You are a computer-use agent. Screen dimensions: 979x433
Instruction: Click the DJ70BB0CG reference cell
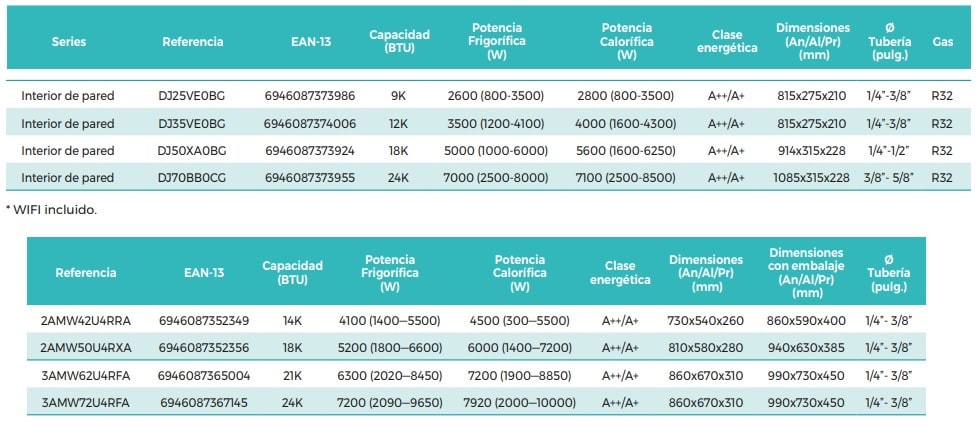click(192, 177)
